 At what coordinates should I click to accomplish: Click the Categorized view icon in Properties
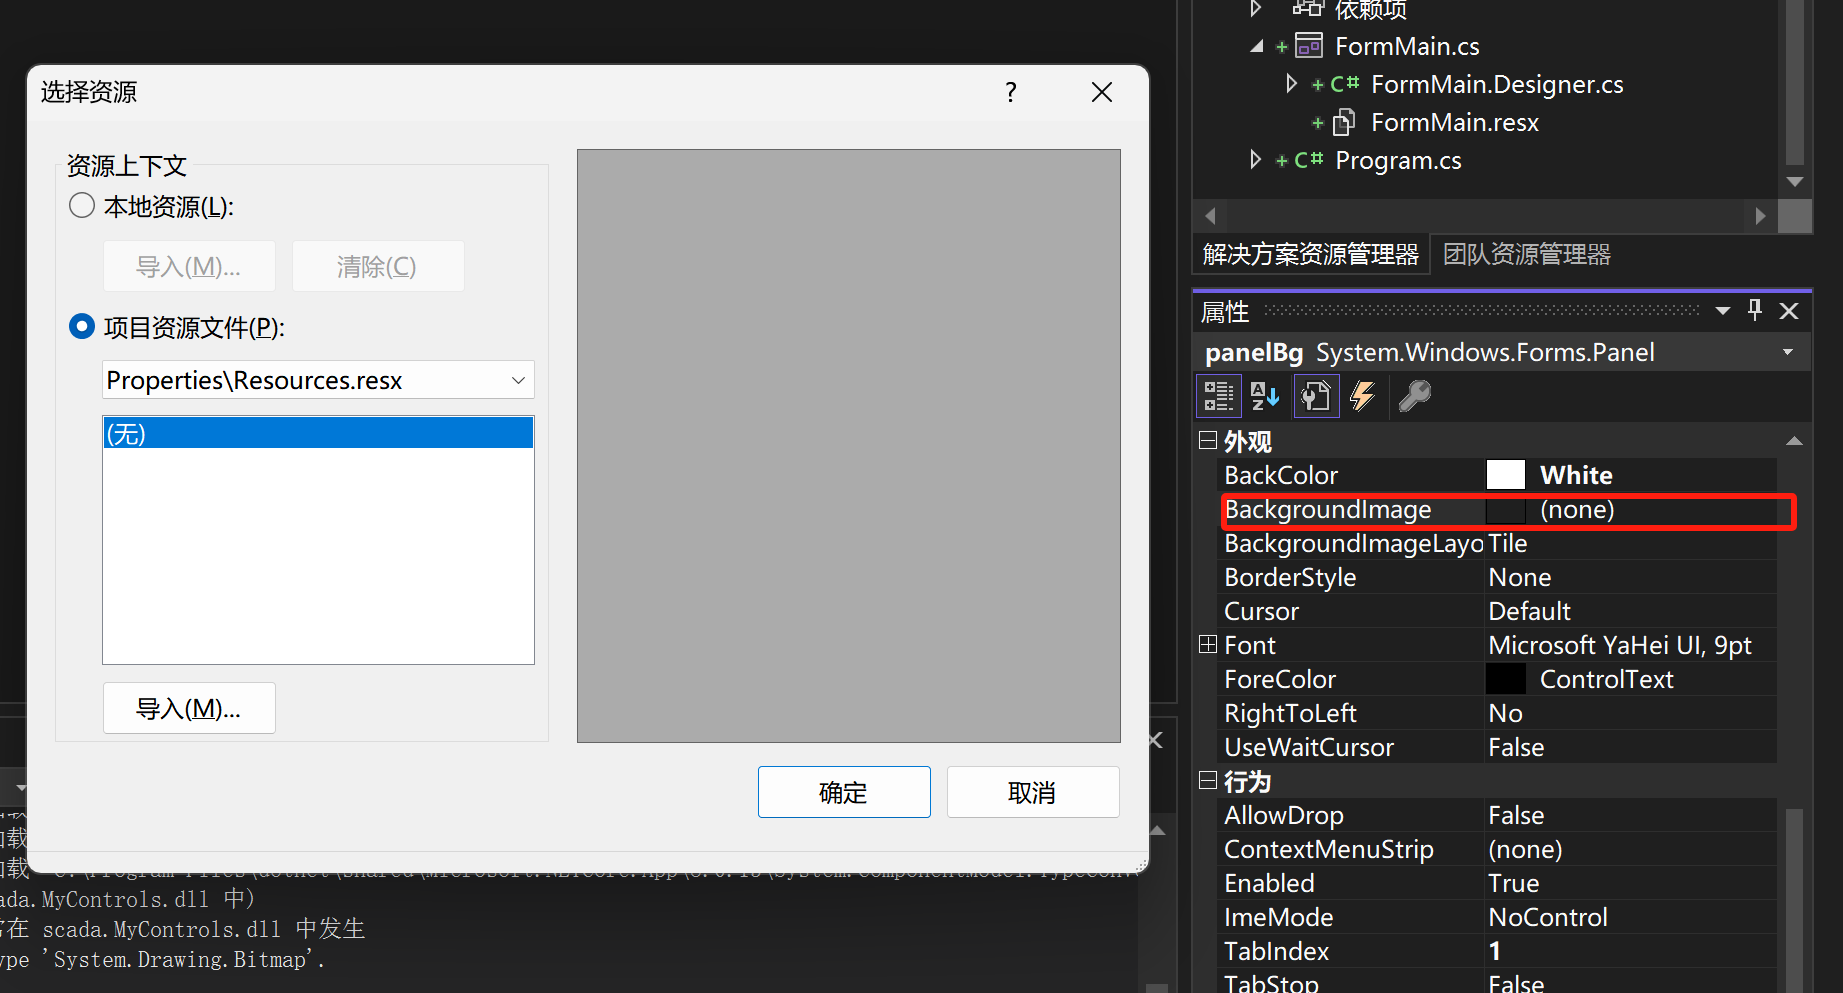(x=1219, y=396)
